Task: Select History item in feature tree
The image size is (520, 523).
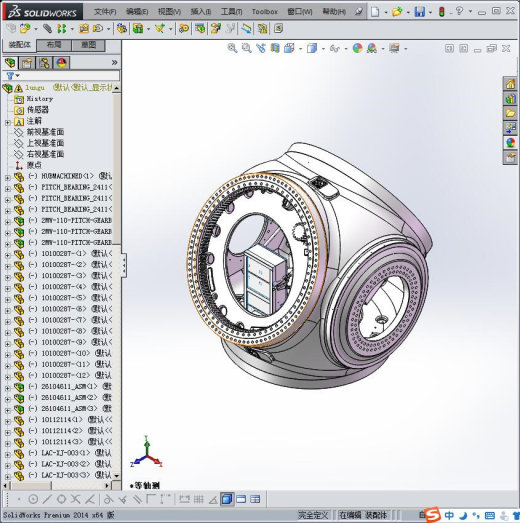Action: (40, 99)
